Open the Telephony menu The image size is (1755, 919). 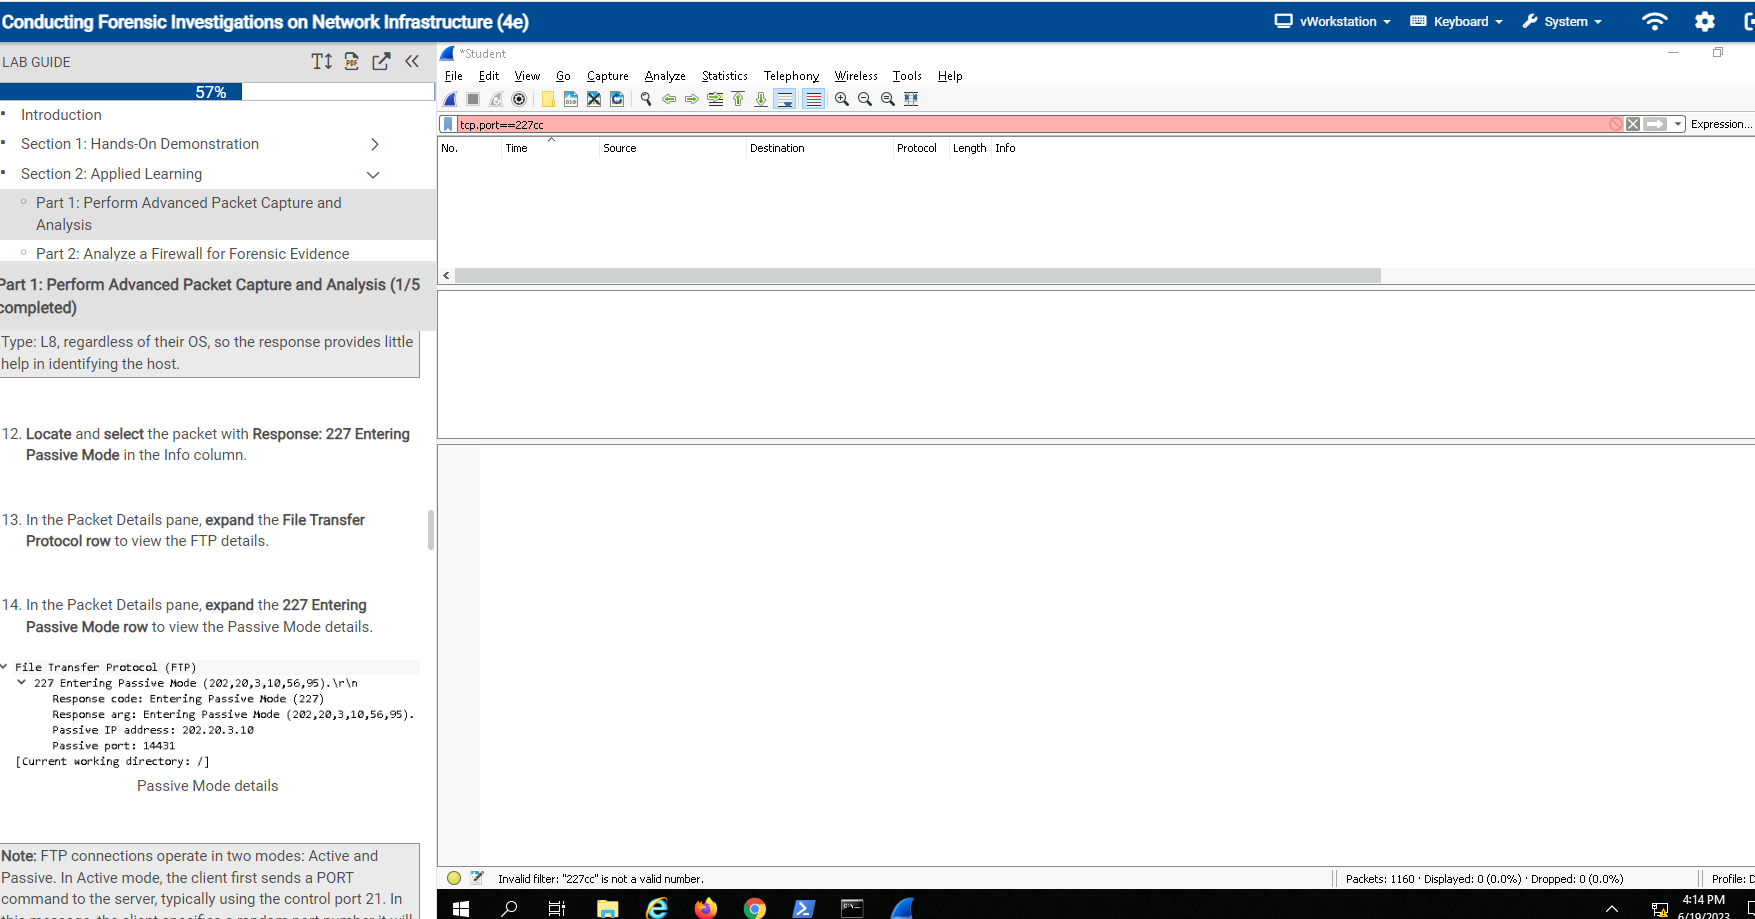click(x=791, y=76)
